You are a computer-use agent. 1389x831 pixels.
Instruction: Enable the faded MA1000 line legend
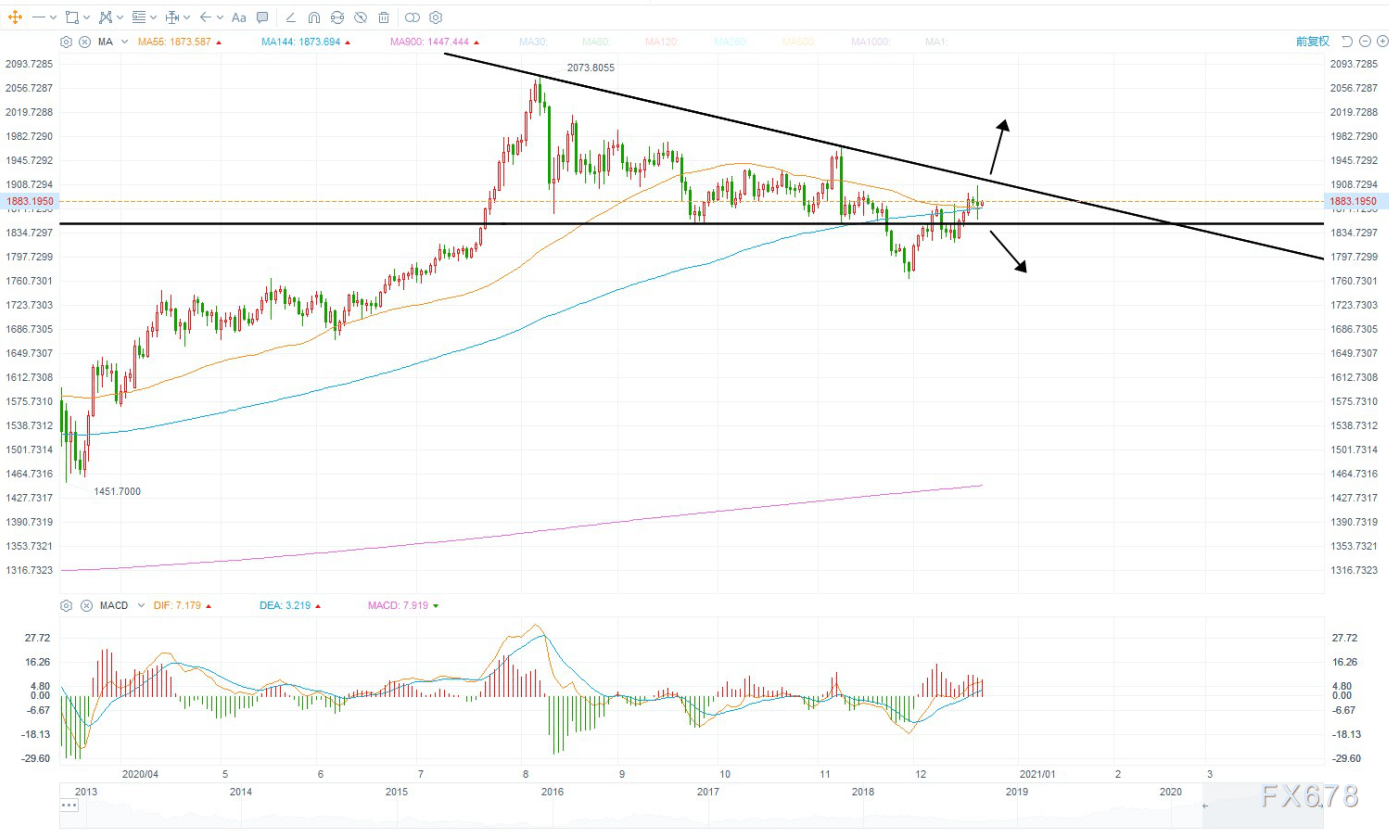point(872,42)
